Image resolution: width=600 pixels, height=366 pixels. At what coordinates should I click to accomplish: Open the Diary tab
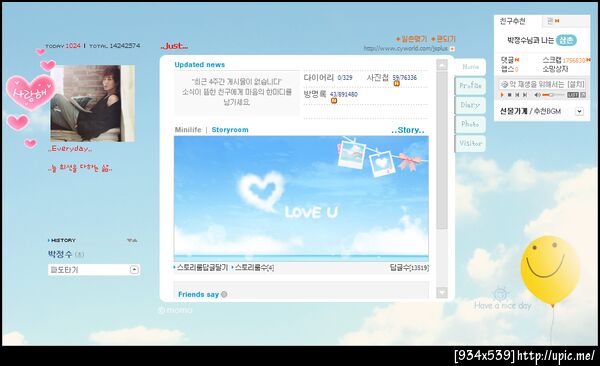(x=470, y=105)
